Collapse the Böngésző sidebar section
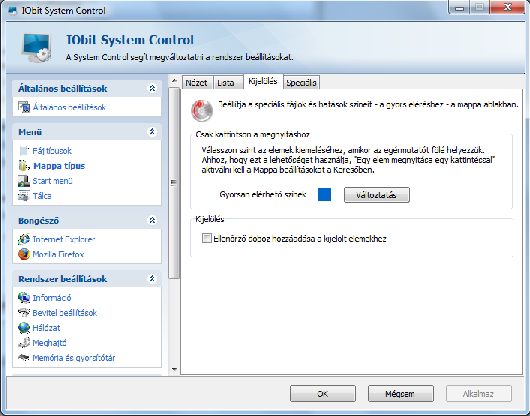The height and width of the screenshot is (416, 530). 152,220
